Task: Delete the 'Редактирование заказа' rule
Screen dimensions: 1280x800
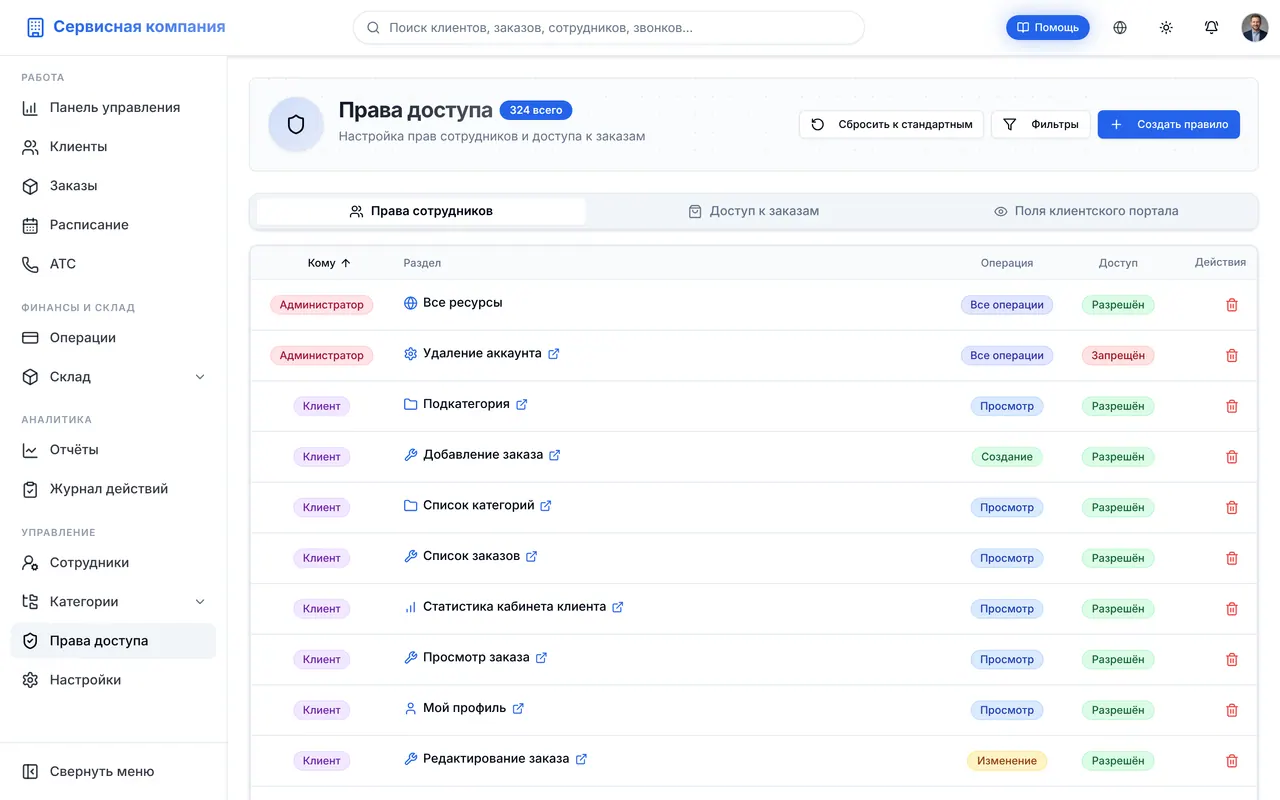Action: pyautogui.click(x=1232, y=761)
